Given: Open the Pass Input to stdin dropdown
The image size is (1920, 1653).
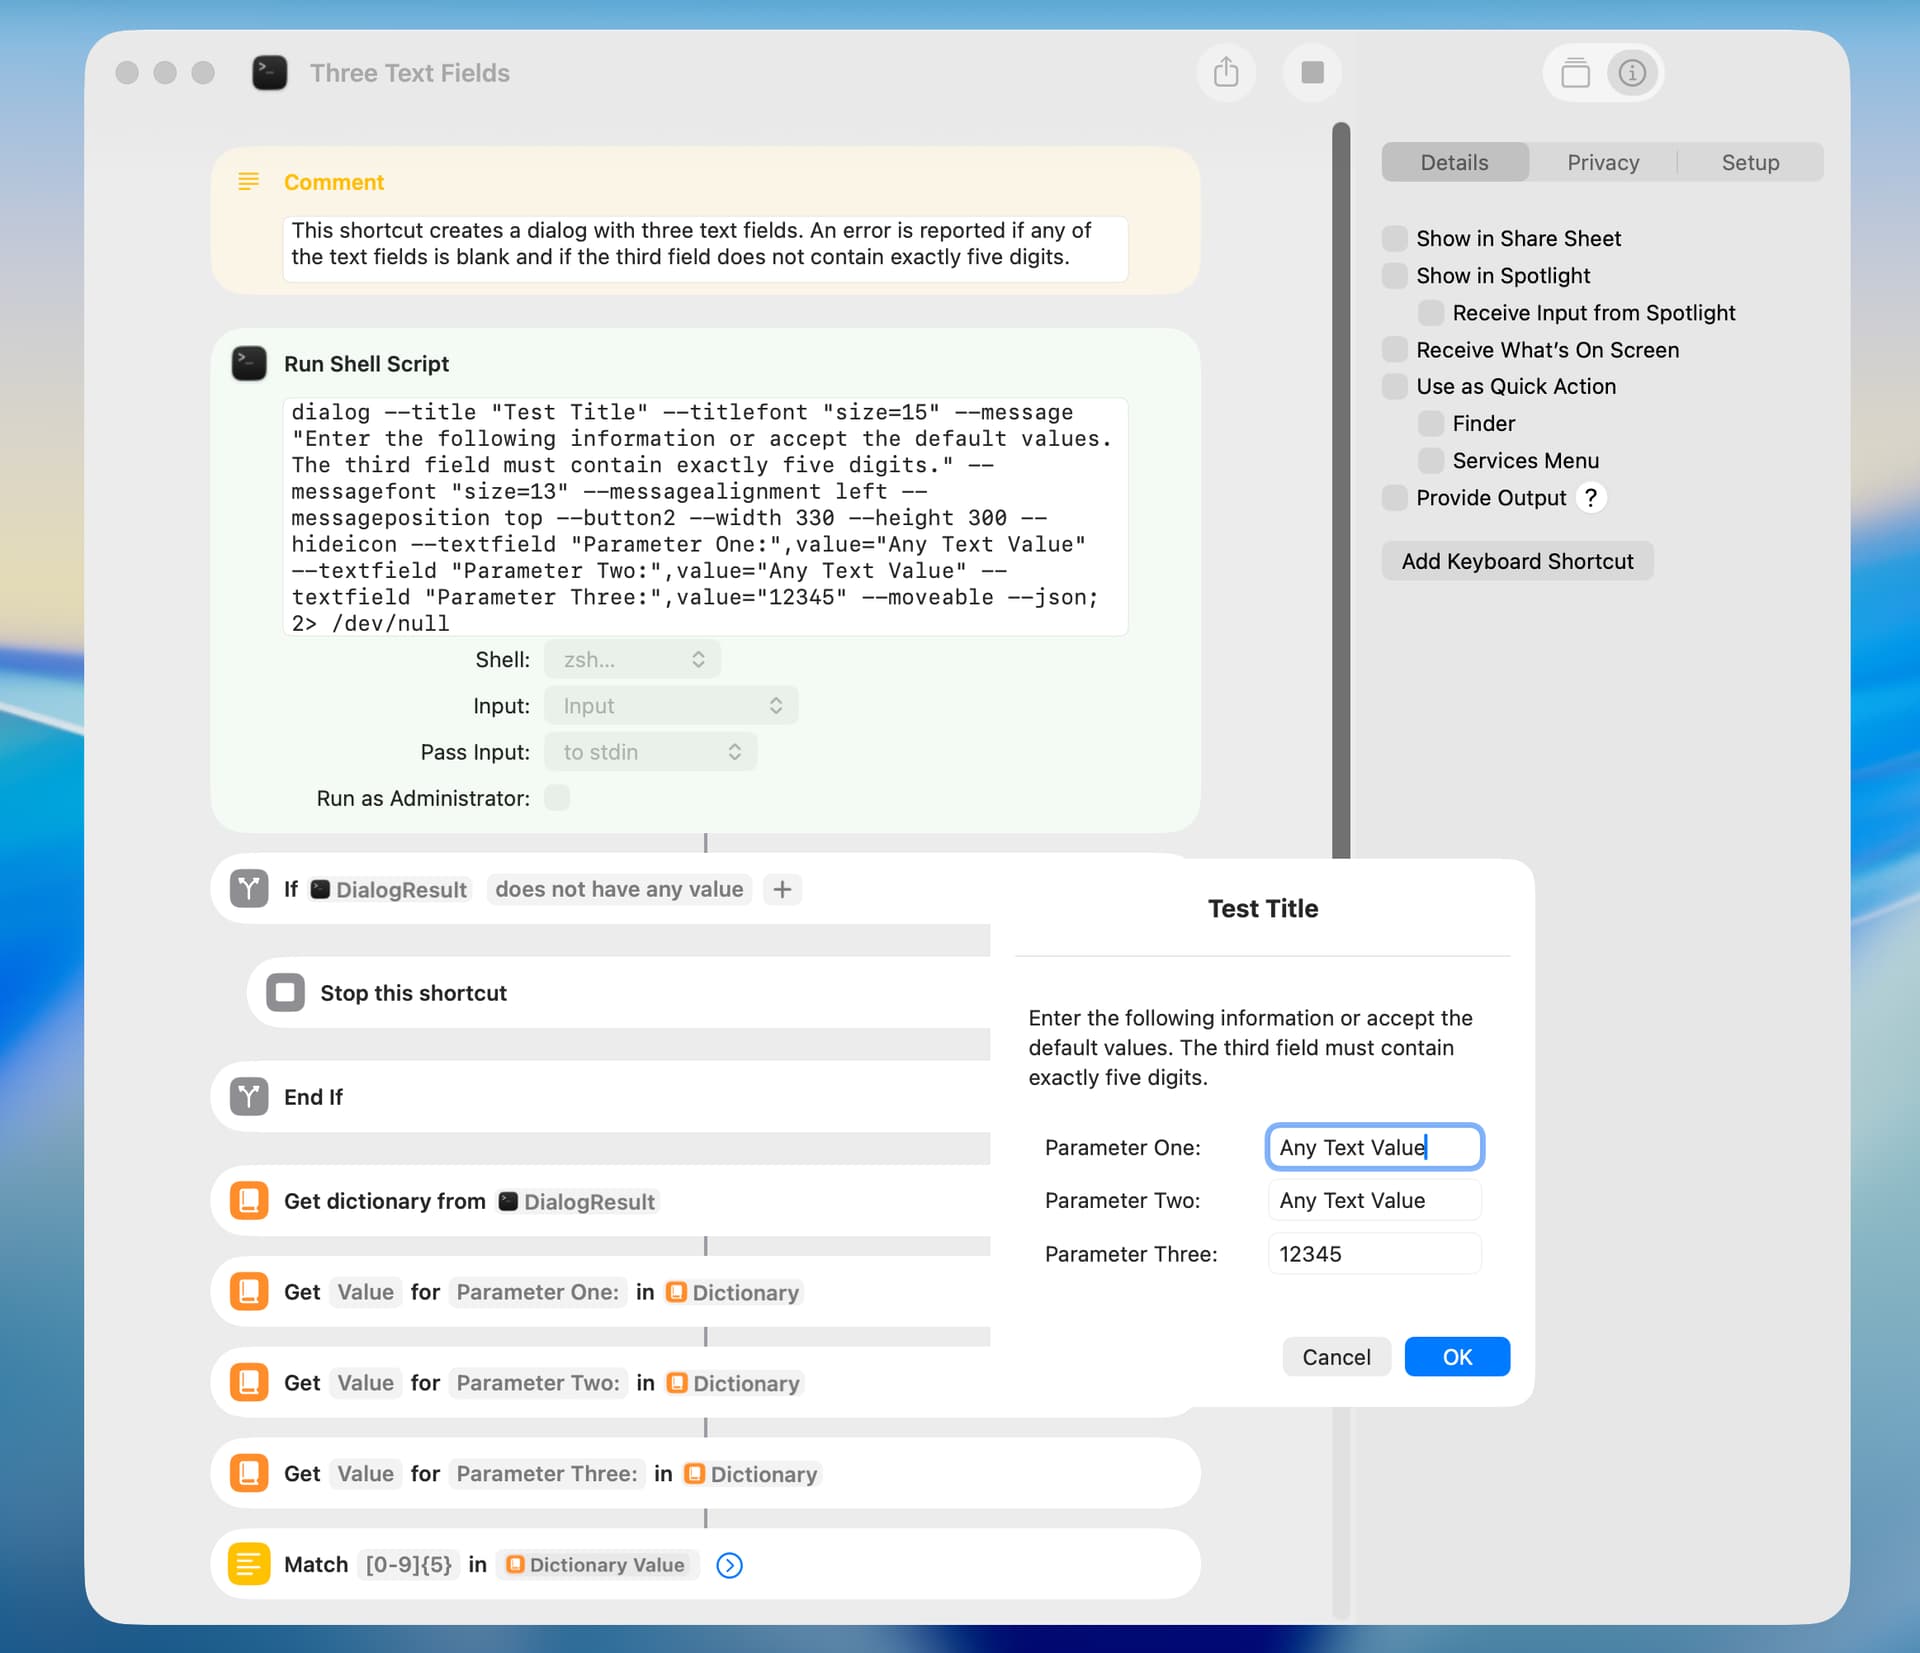Looking at the screenshot, I should point(650,752).
